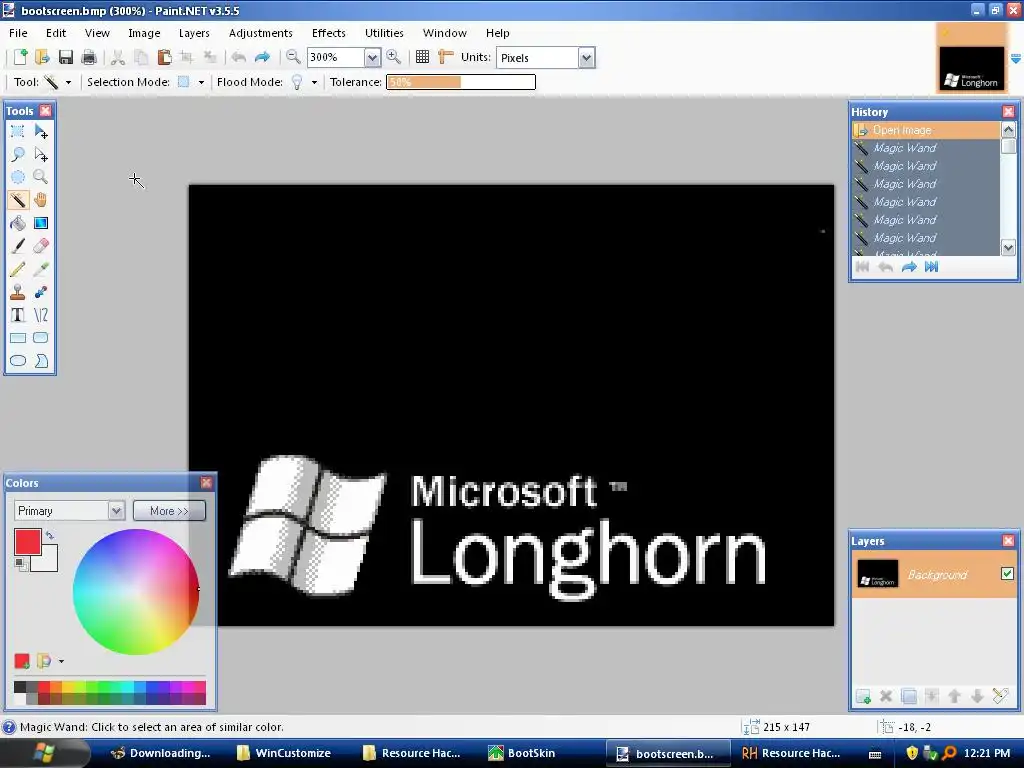Adjust the Tolerance slider bar
This screenshot has width=1024, height=768.
point(461,82)
